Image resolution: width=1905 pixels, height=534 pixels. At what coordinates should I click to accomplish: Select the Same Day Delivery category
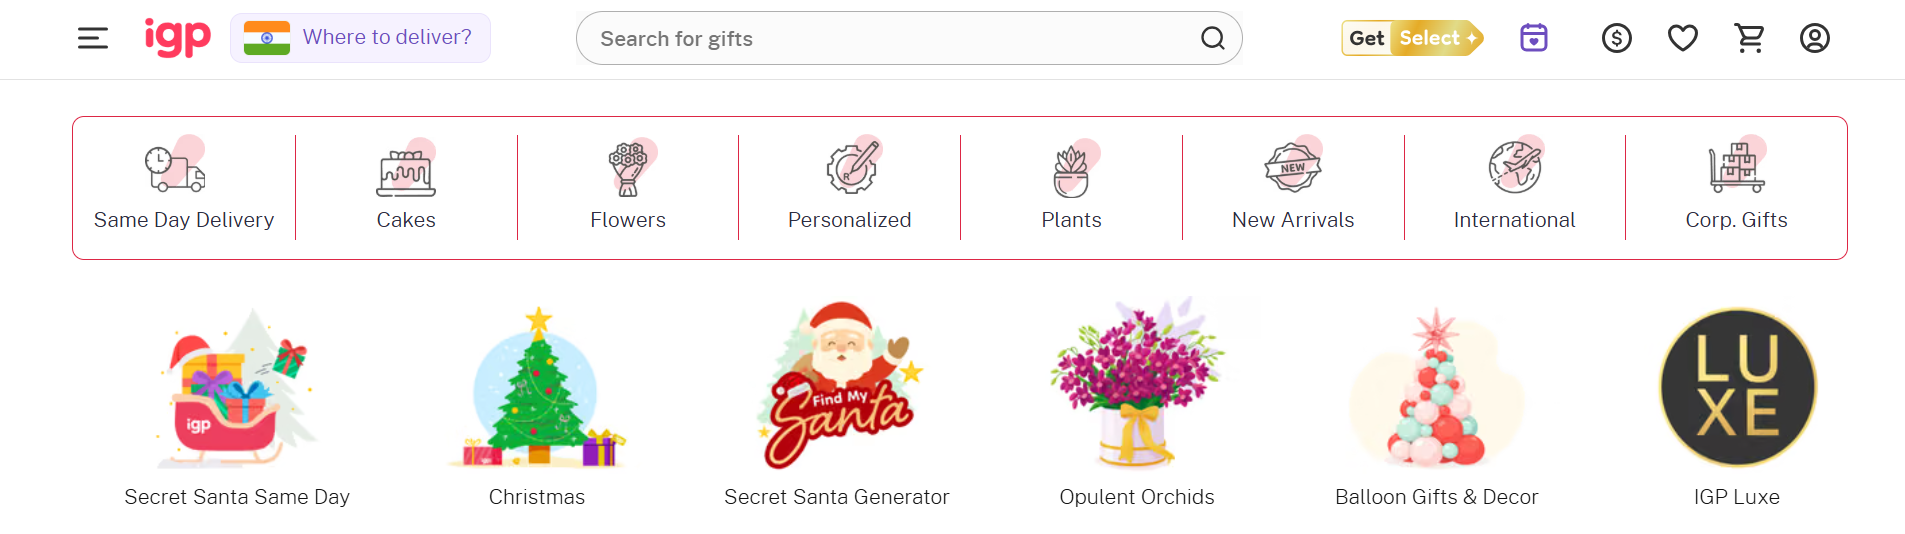(184, 188)
